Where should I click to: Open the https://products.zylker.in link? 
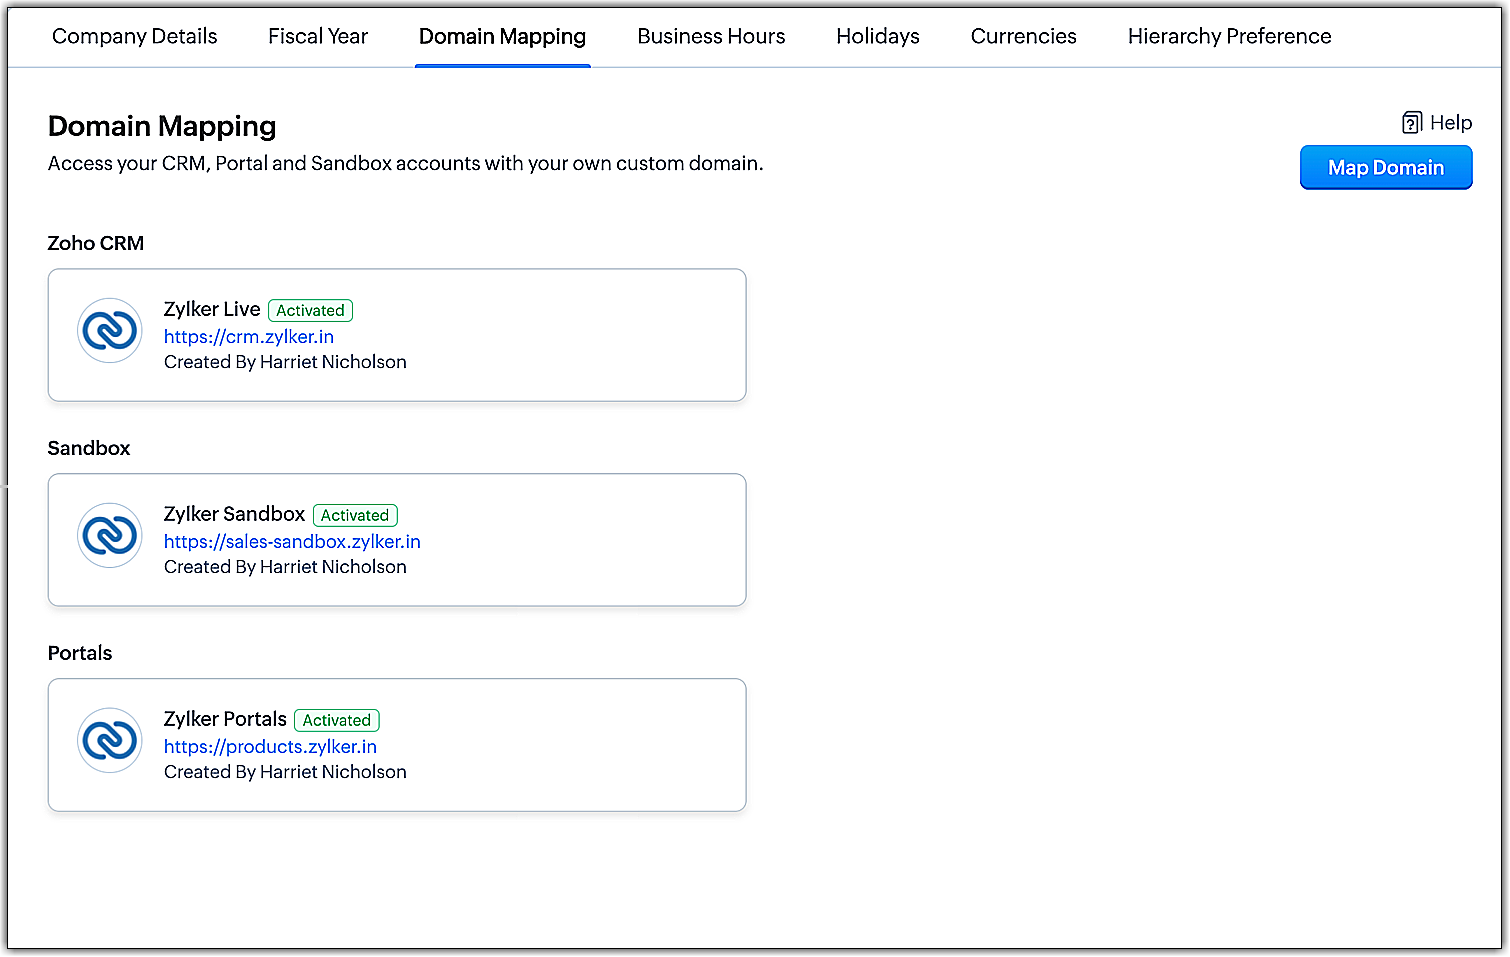[270, 747]
